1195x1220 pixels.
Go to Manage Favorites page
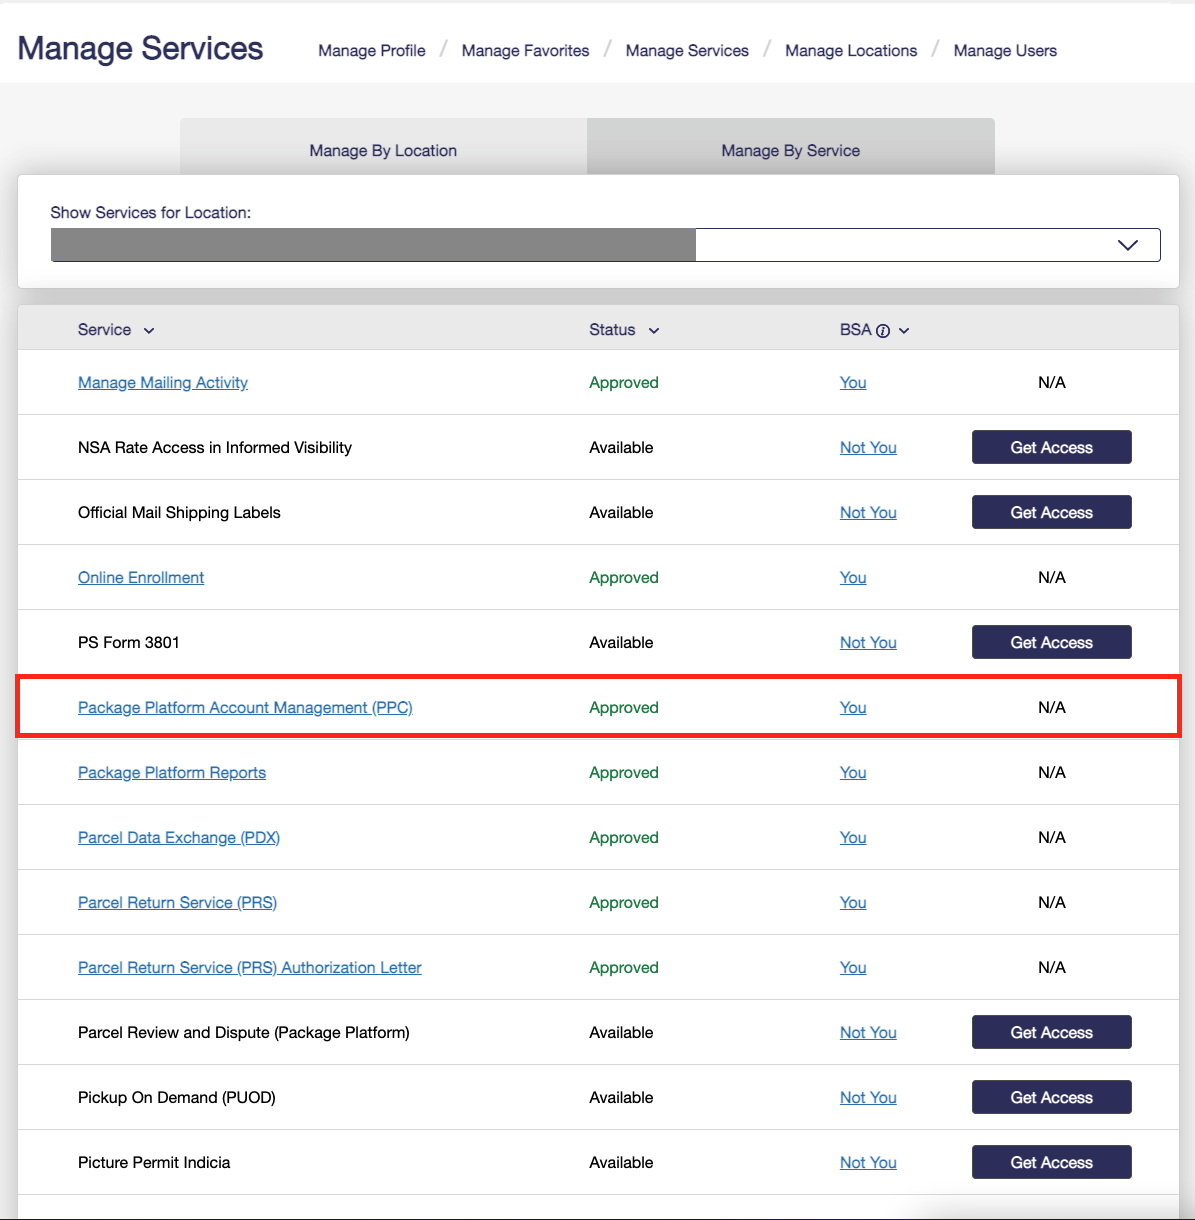525,50
